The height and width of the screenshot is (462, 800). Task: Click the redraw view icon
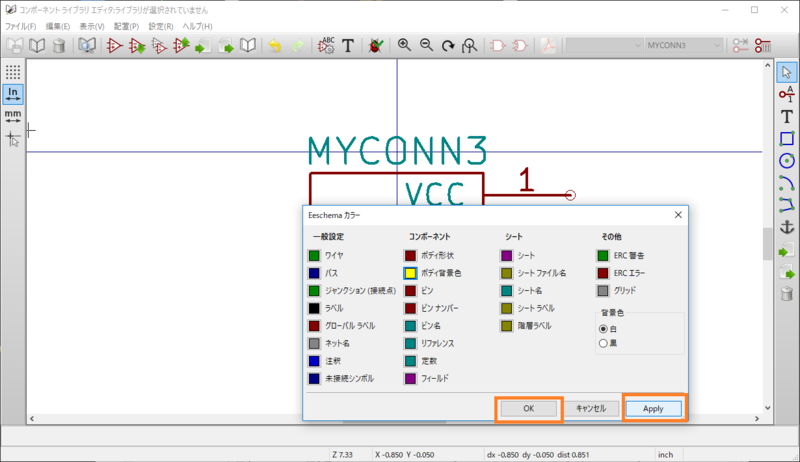coord(448,46)
